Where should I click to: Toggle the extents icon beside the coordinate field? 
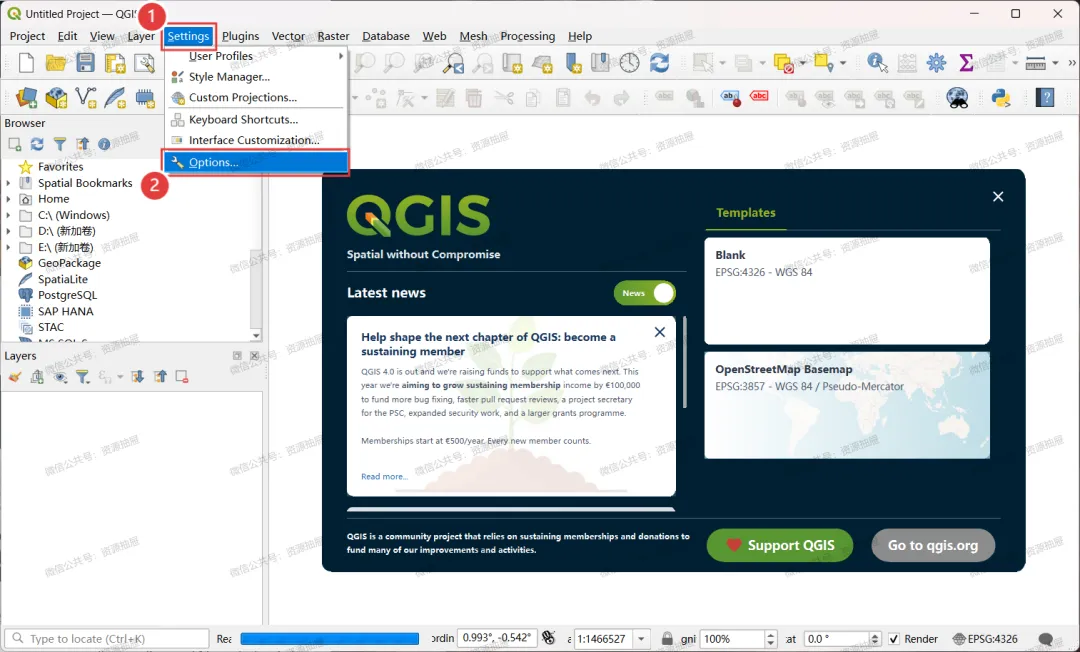point(549,638)
